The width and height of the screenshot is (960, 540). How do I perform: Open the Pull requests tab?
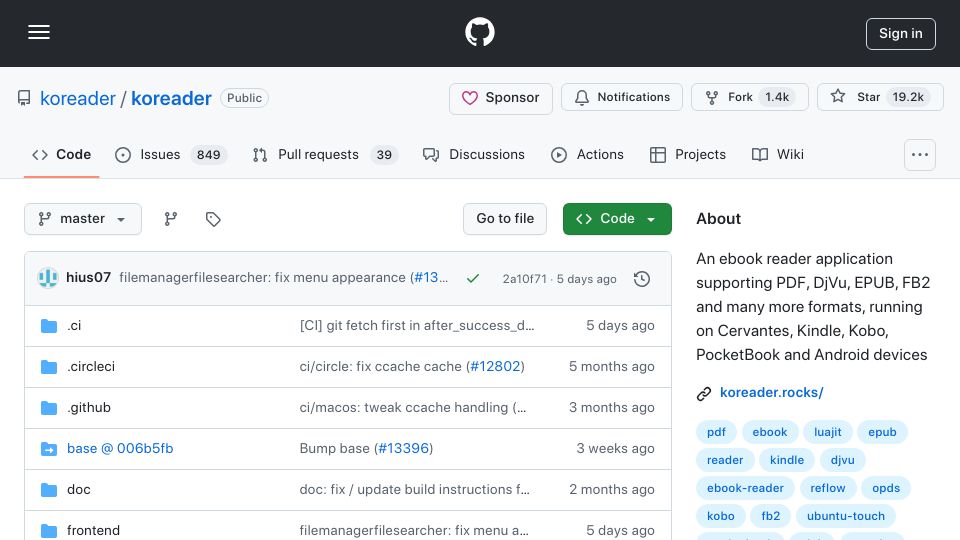click(x=325, y=155)
